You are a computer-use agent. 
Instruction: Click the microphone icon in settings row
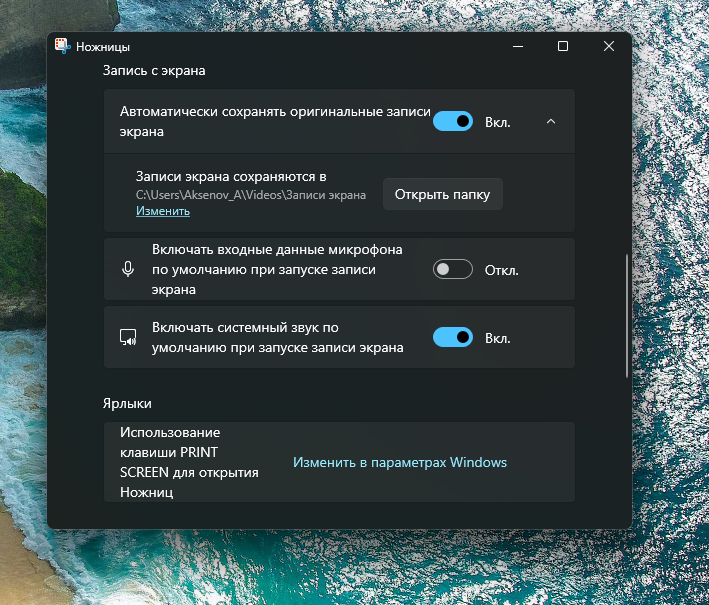(128, 269)
